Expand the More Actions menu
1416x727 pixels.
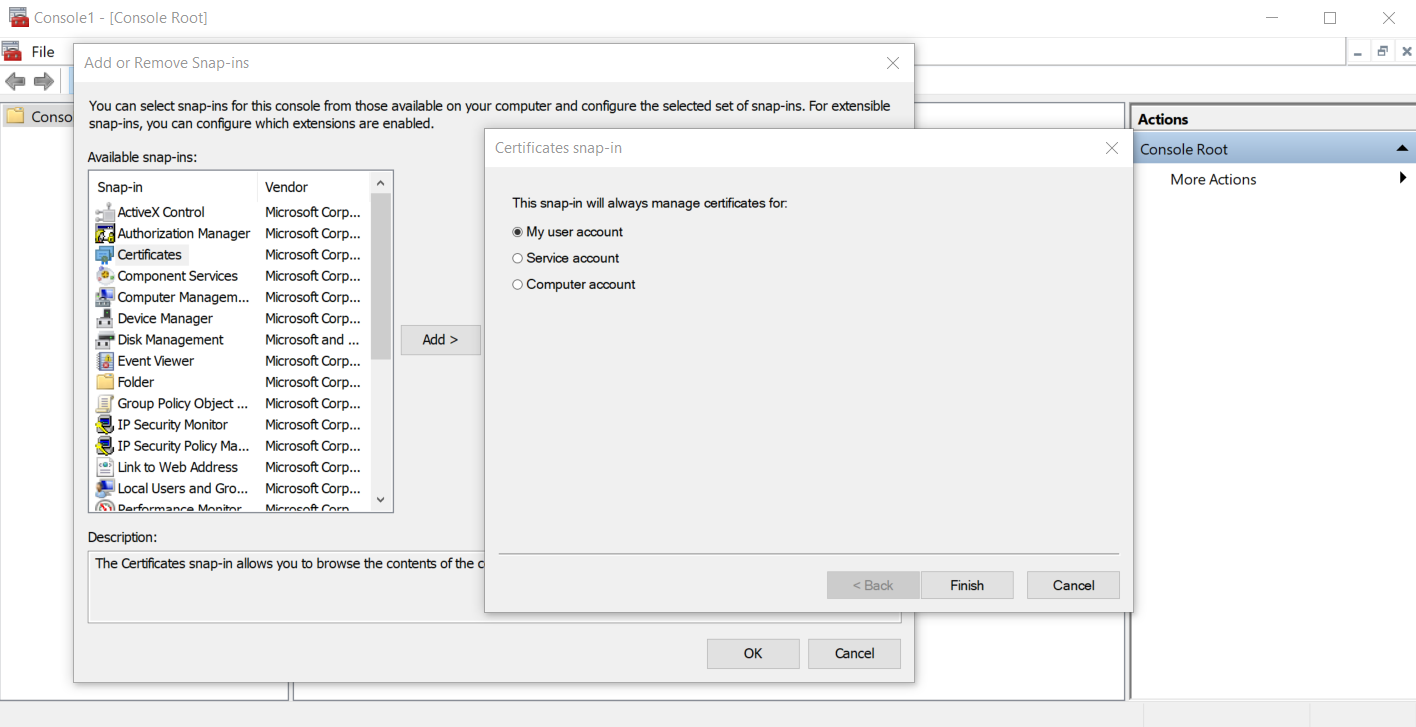[x=1403, y=178]
